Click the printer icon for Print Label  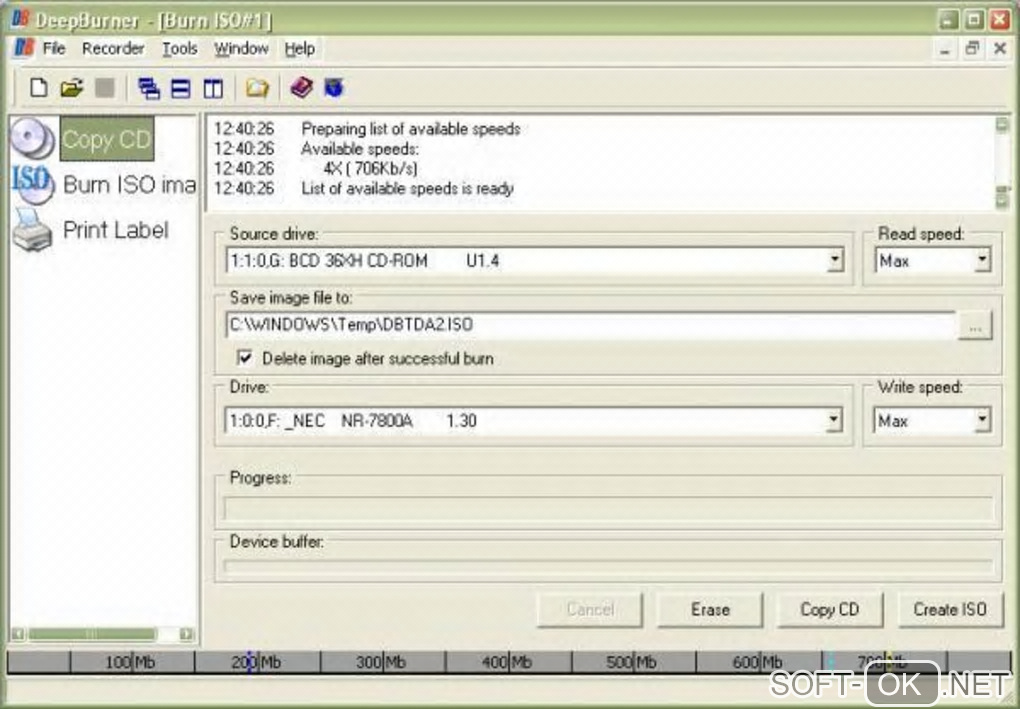[32, 230]
